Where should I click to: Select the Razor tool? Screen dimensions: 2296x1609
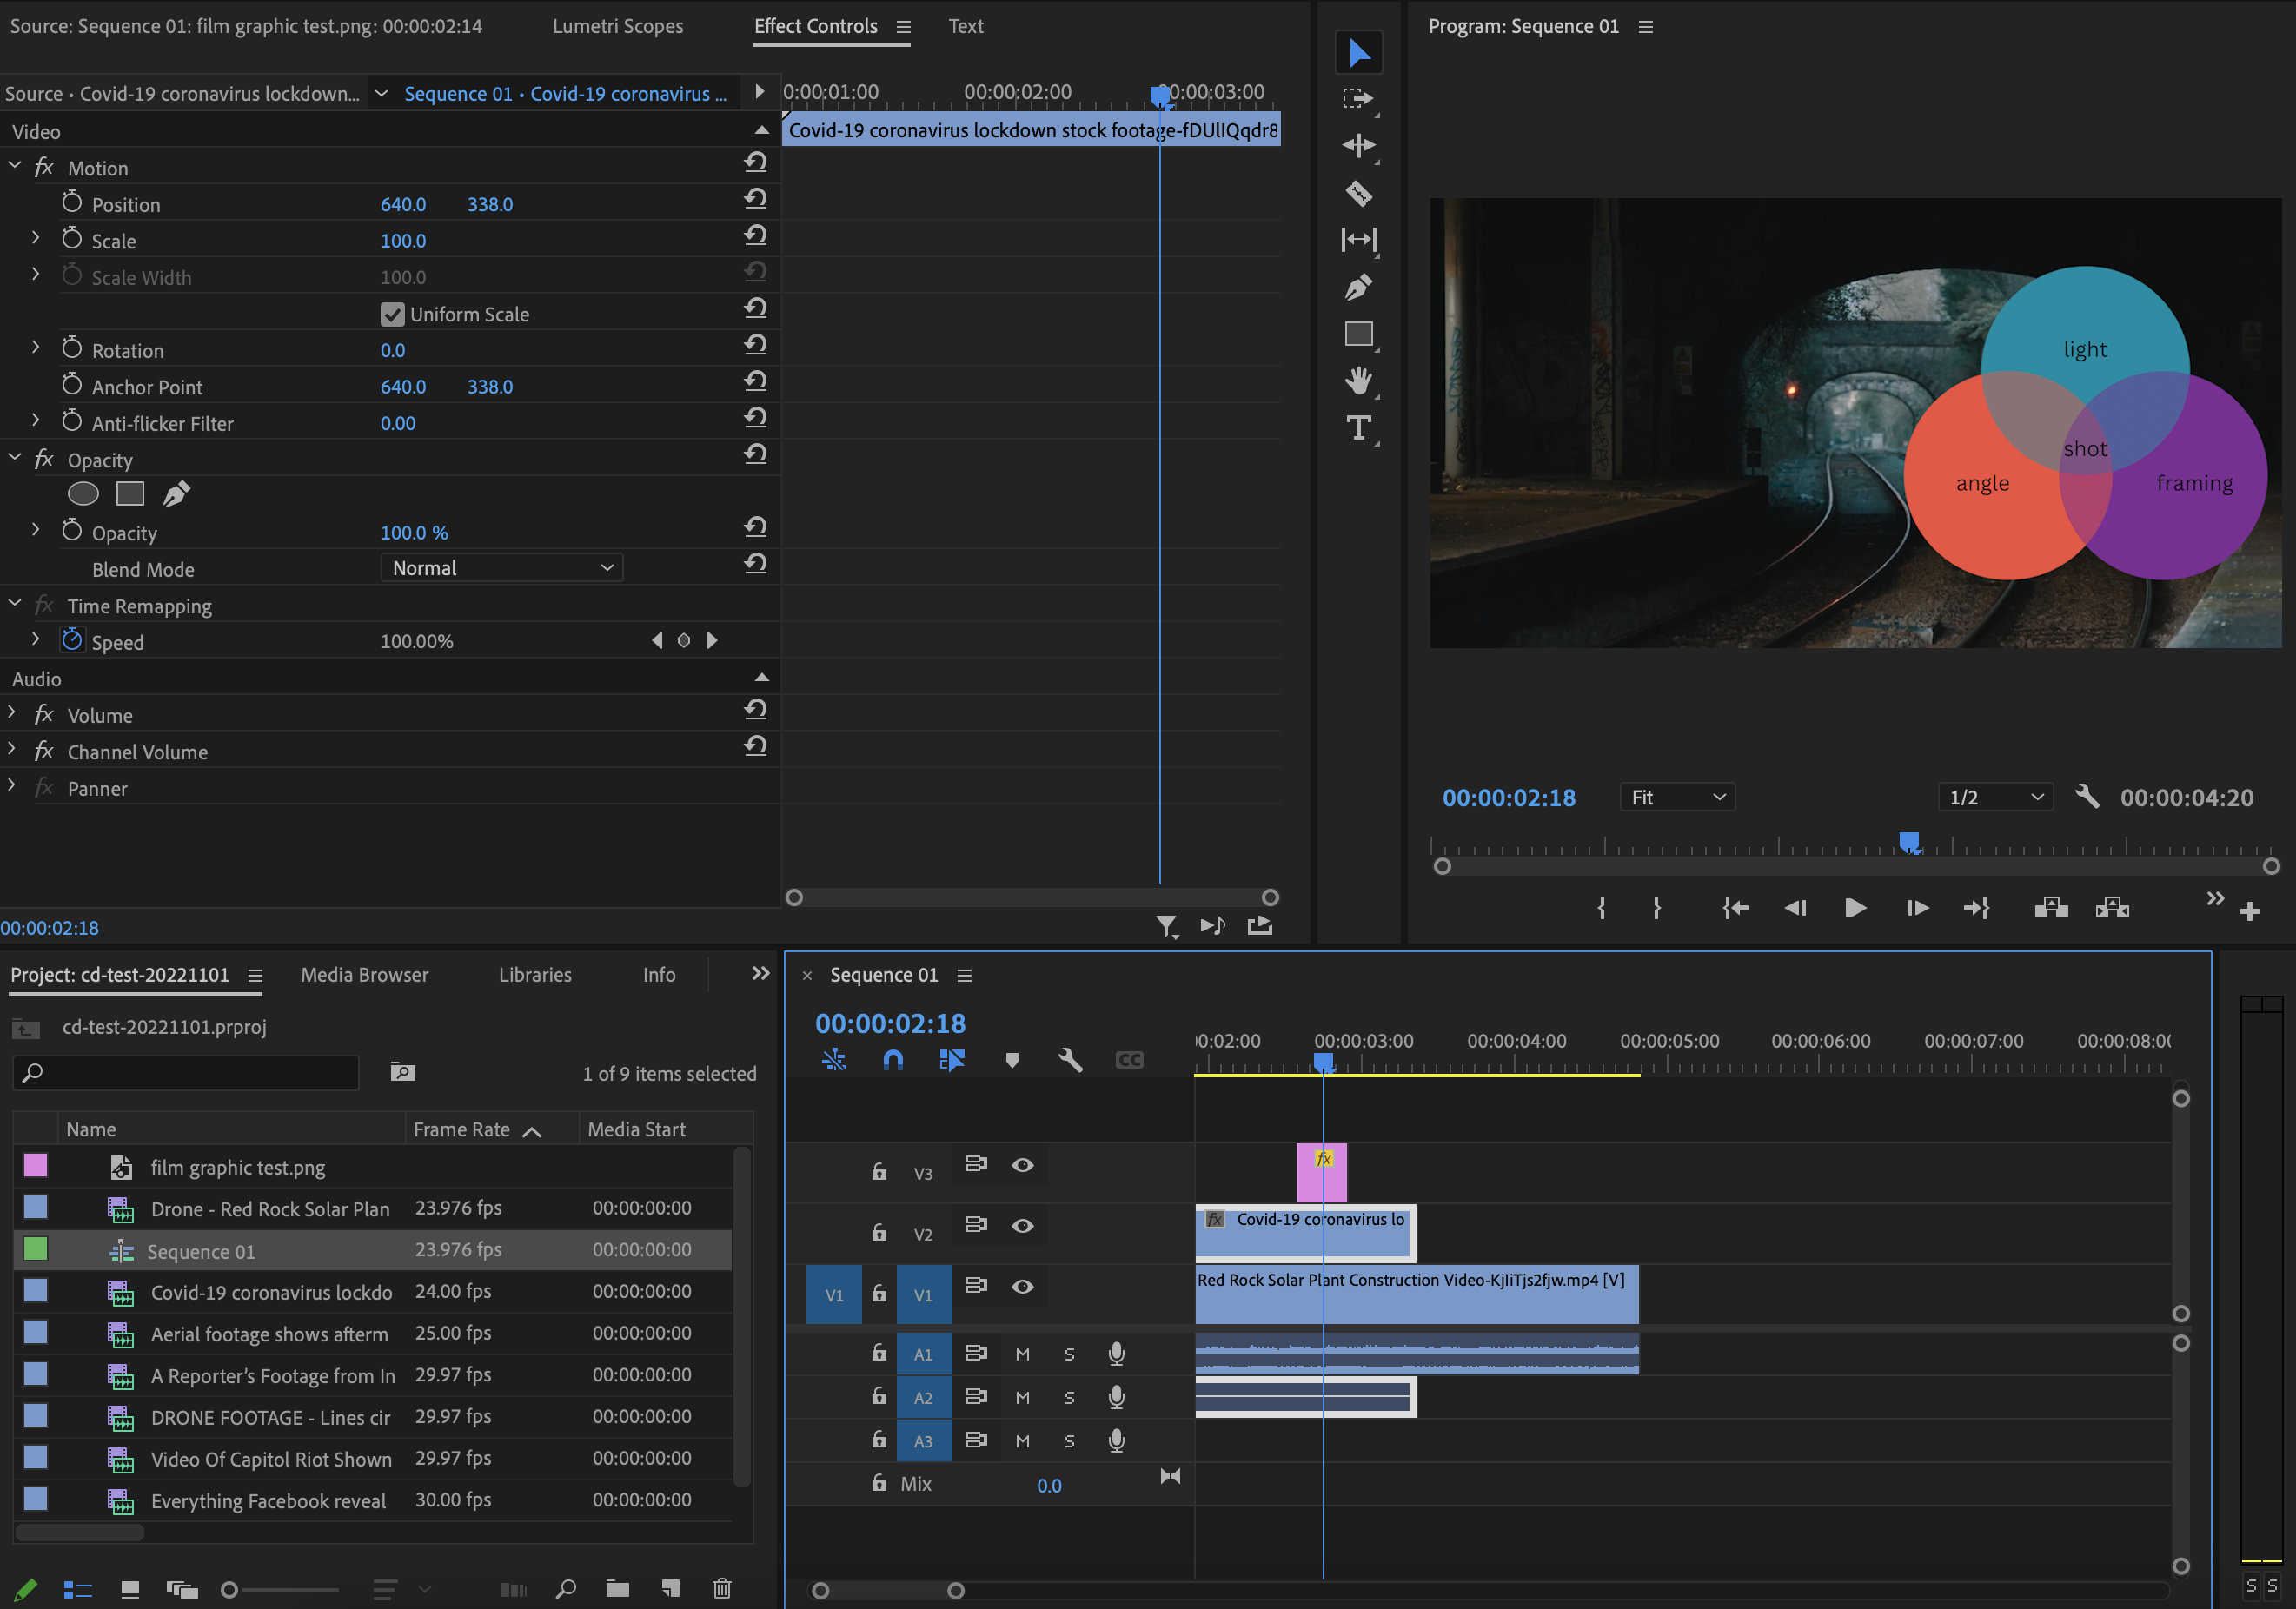coord(1358,193)
